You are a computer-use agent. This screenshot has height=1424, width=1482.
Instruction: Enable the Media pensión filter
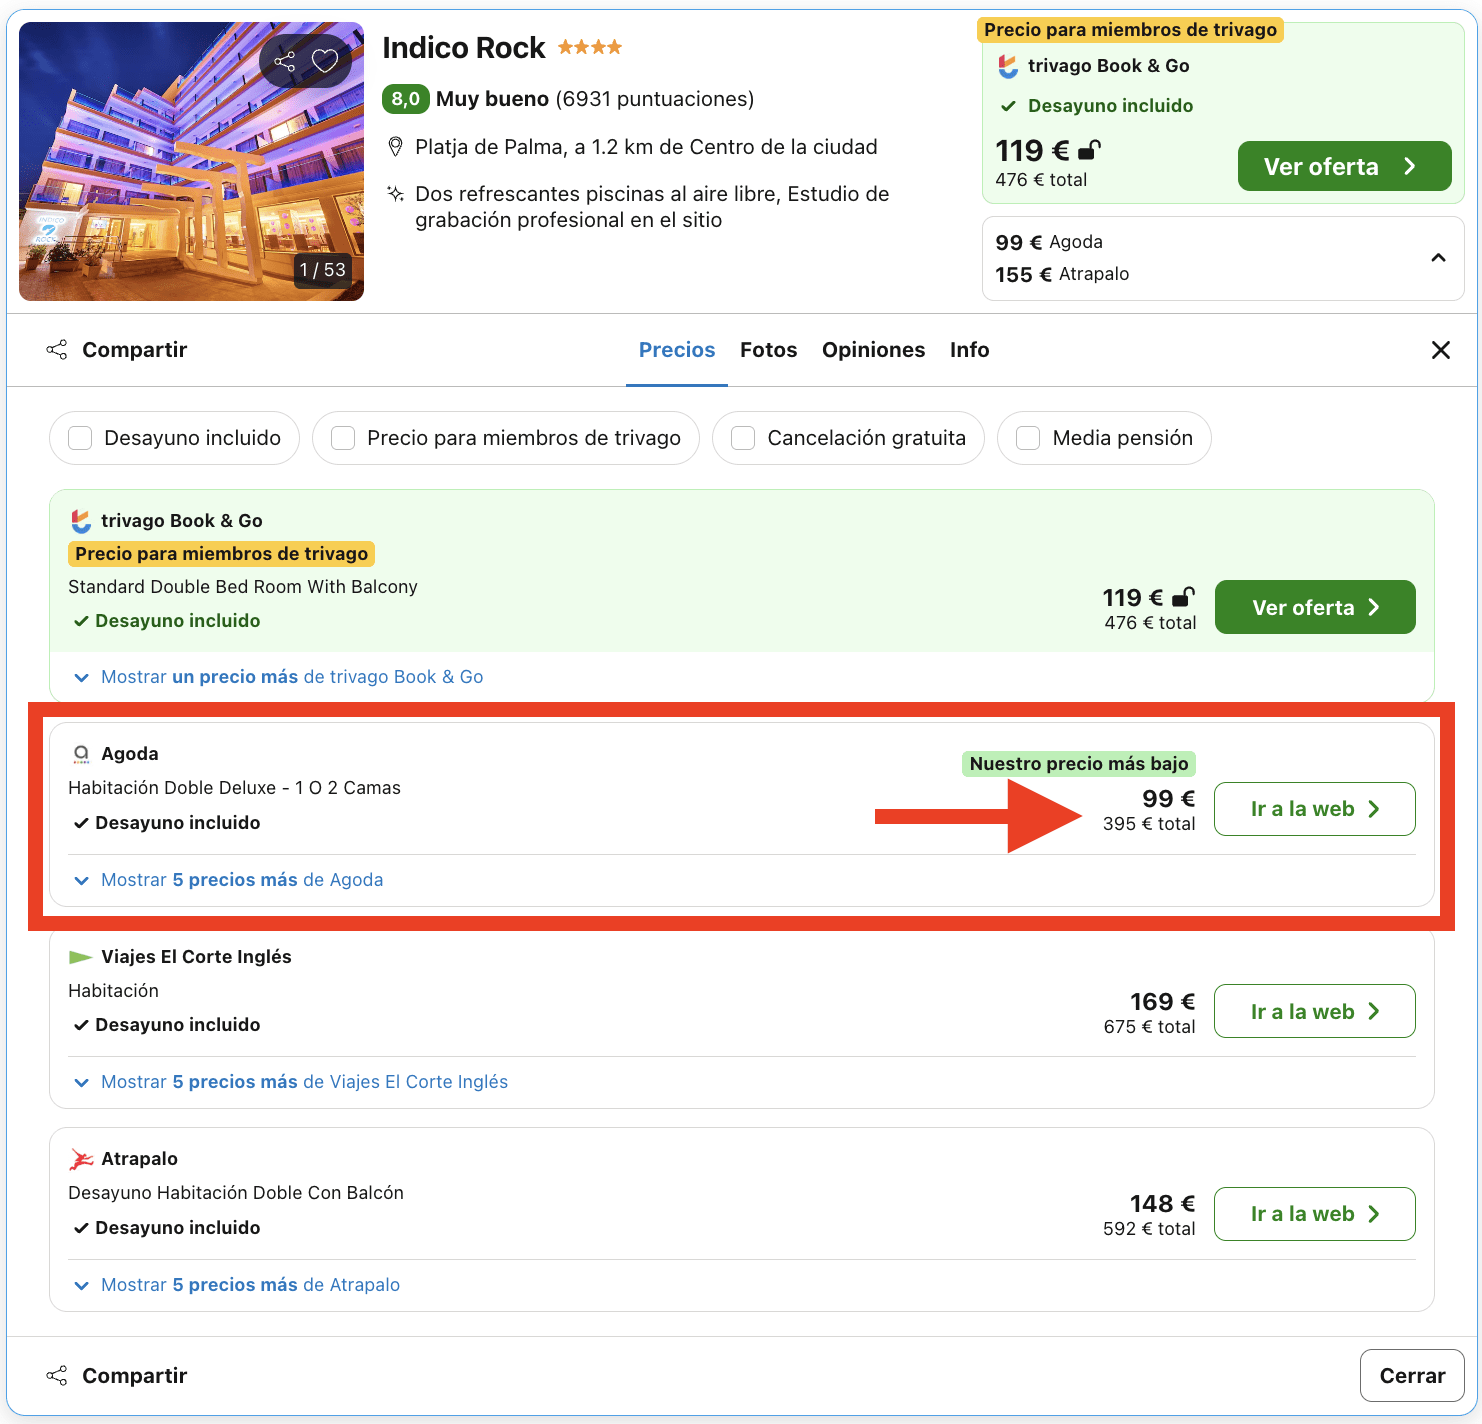(x=1028, y=438)
